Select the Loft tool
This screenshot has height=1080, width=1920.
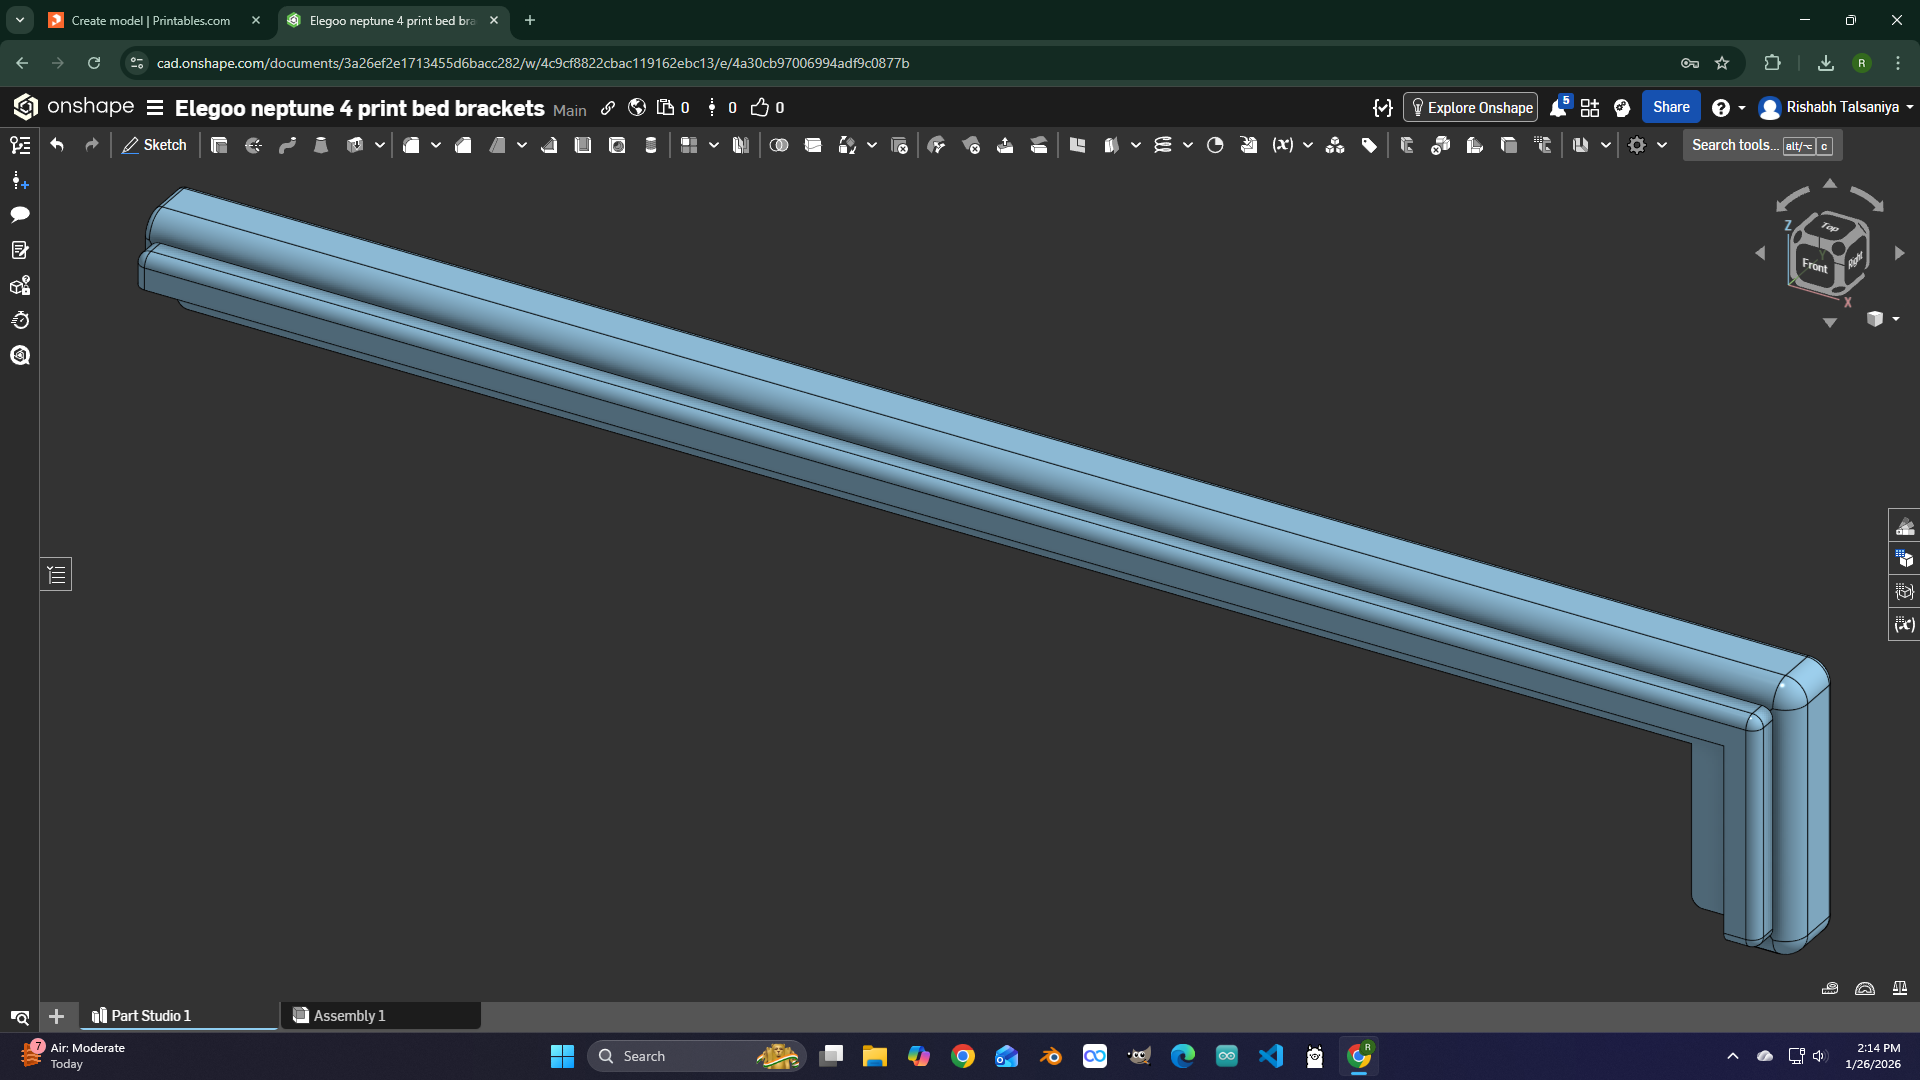(x=321, y=145)
